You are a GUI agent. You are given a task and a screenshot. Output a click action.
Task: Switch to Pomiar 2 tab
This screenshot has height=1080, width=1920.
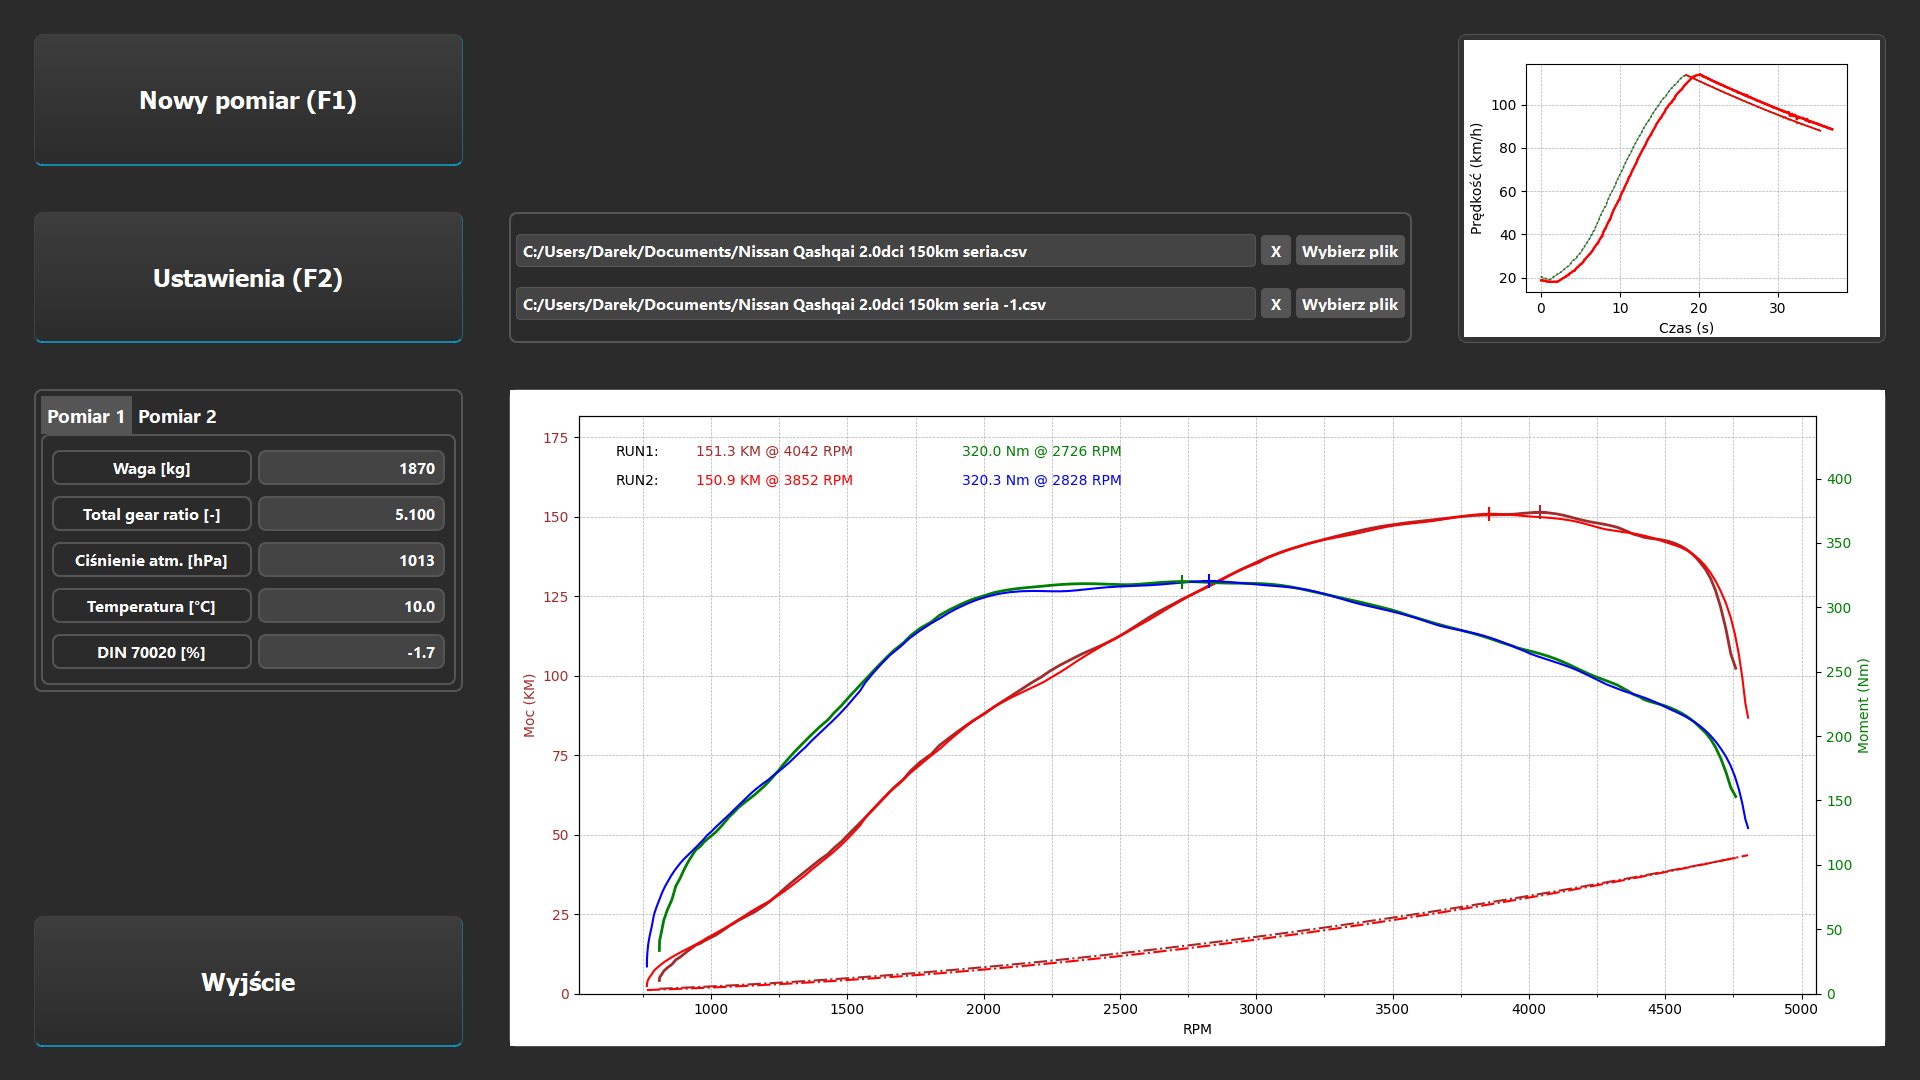[177, 416]
